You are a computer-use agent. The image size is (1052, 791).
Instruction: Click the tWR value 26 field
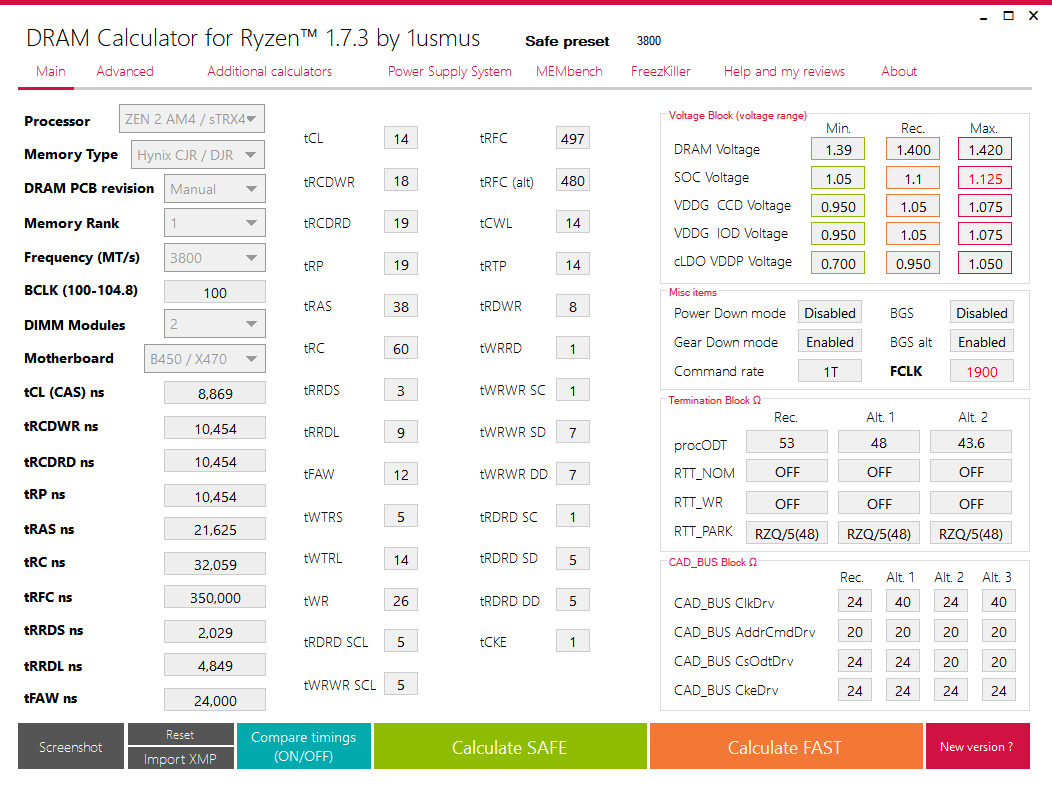pos(401,600)
